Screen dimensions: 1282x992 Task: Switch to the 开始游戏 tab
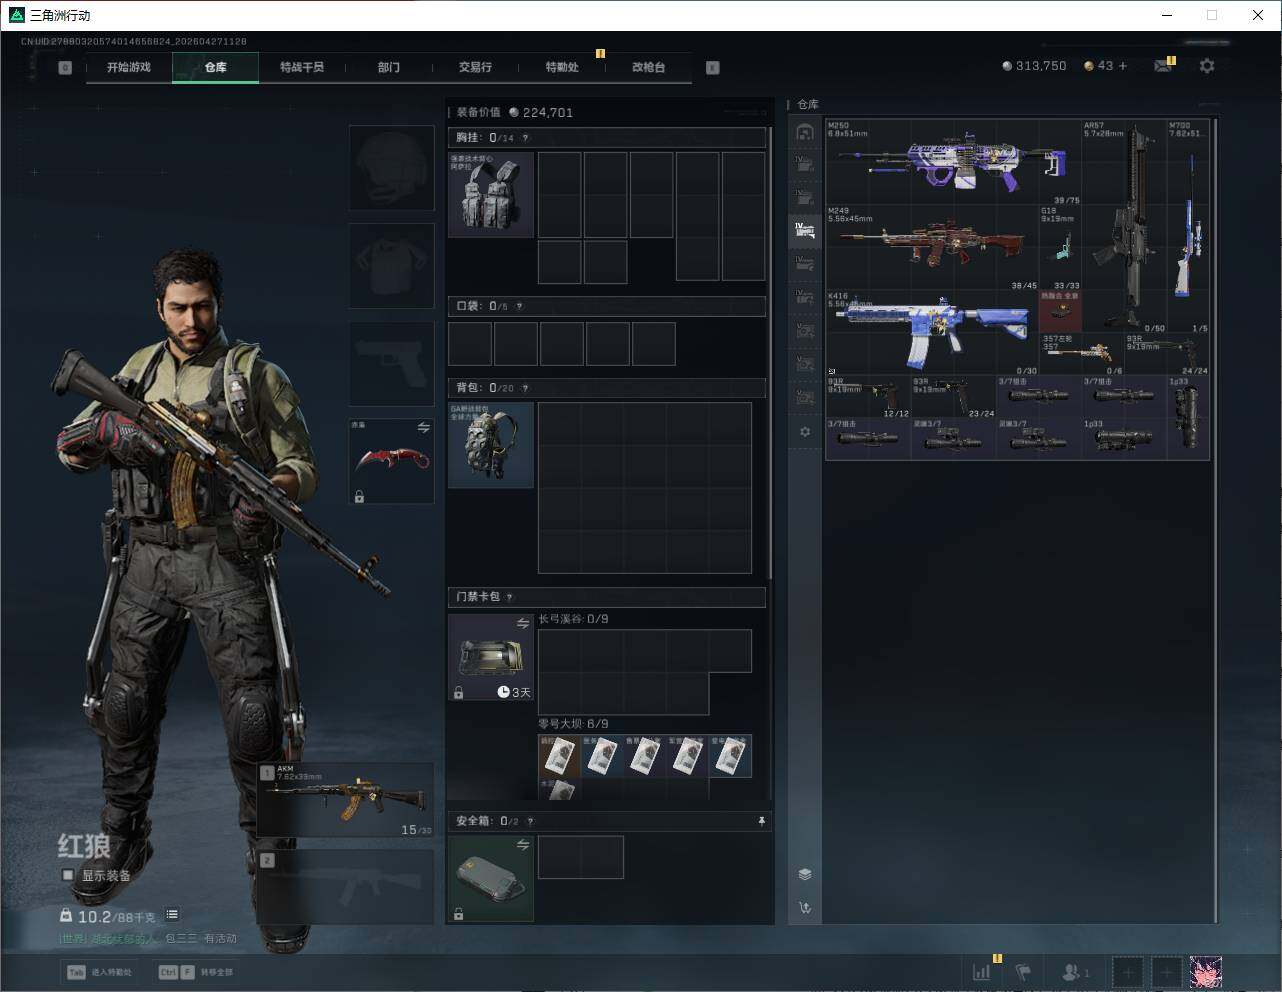point(129,67)
